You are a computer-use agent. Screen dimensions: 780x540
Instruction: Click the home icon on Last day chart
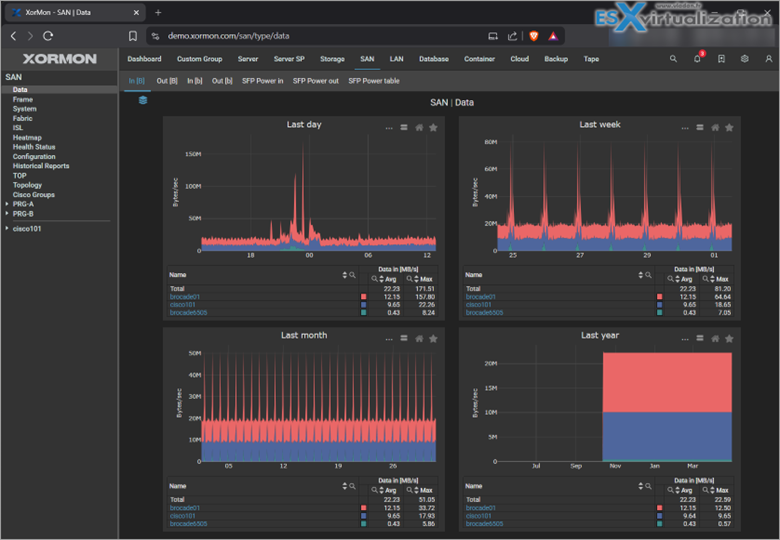click(419, 128)
